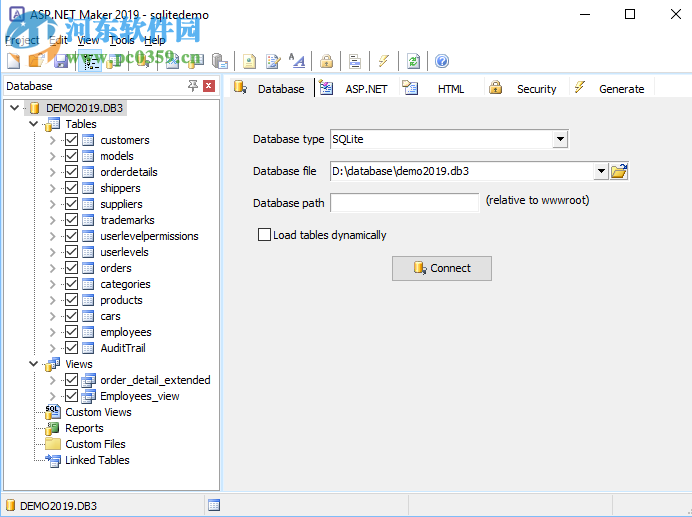Select the Database tab

tap(271, 88)
